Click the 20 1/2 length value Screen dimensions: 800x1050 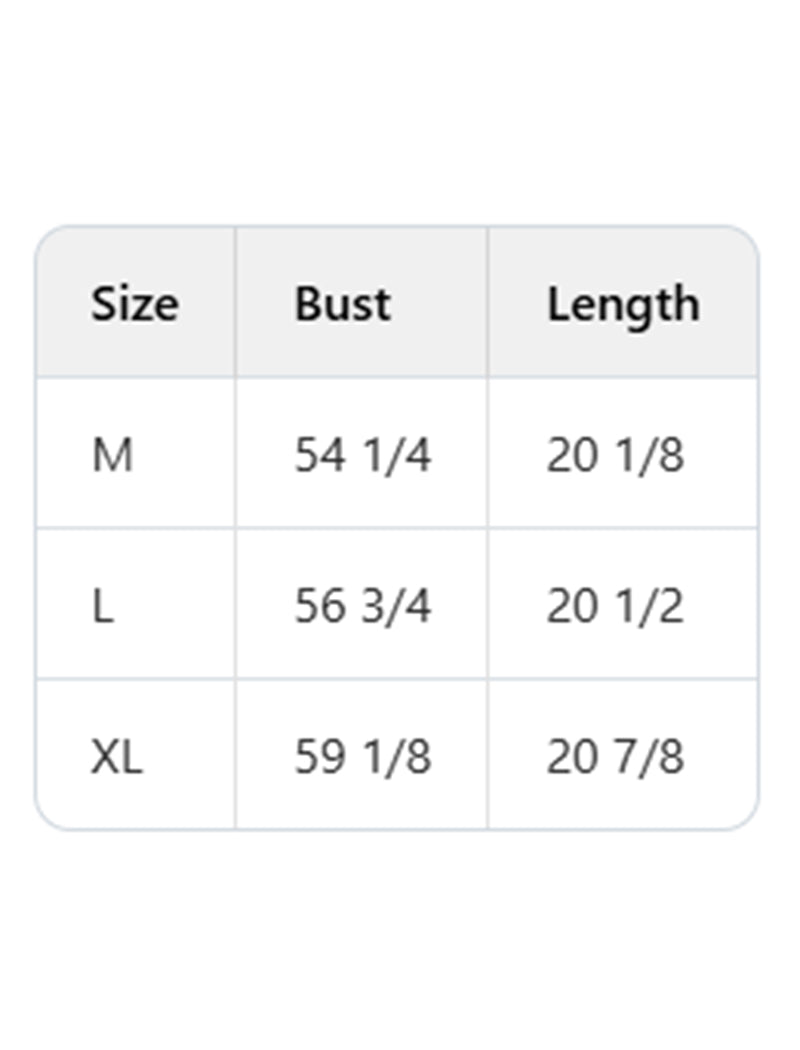pos(615,607)
